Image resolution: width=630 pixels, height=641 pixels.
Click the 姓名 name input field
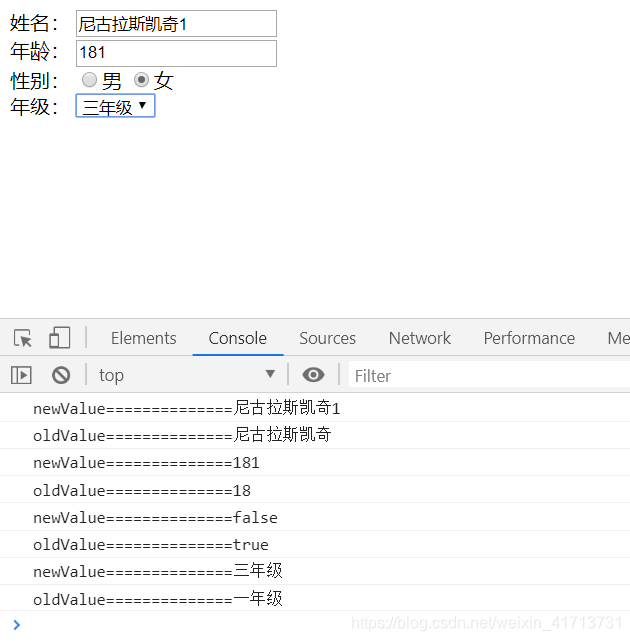[176, 24]
